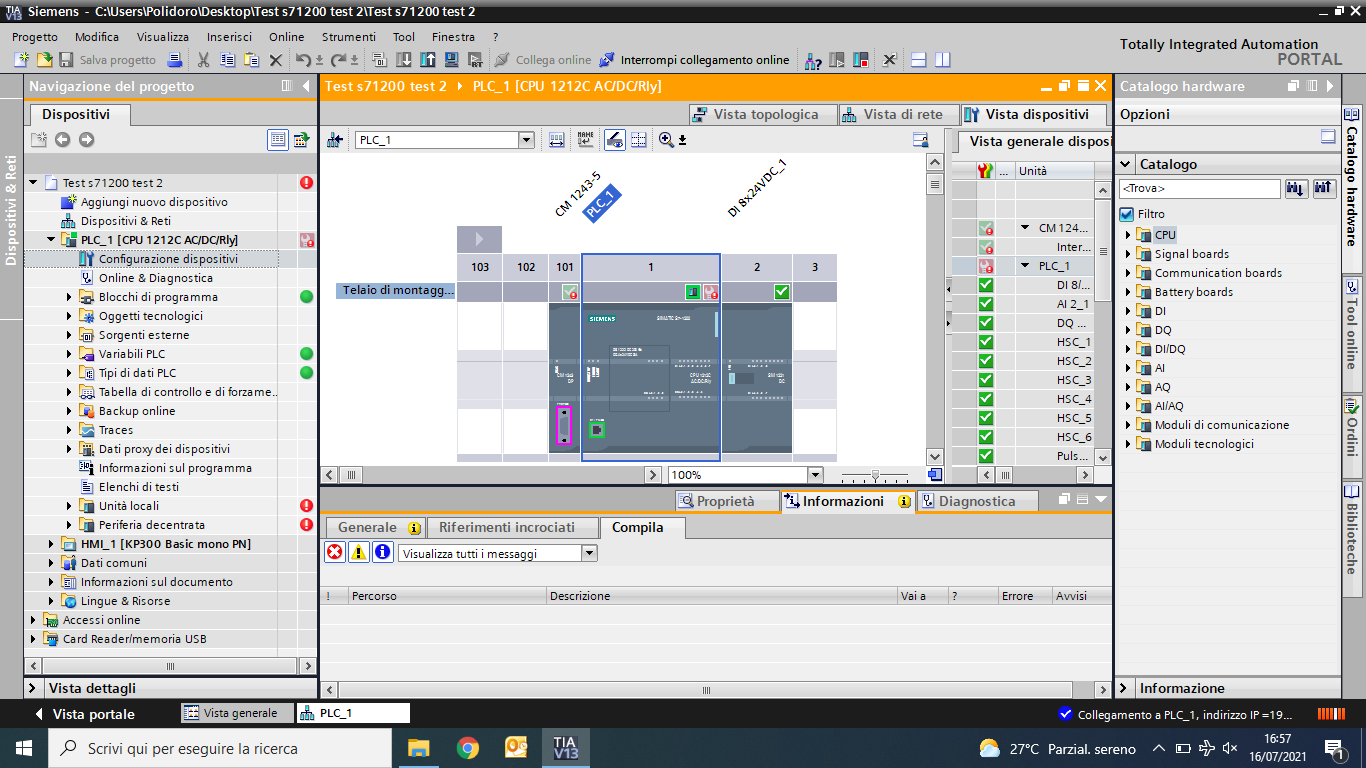Click slot 2 DI module in rack
Image resolution: width=1366 pixels, height=768 pixels.
tap(756, 380)
